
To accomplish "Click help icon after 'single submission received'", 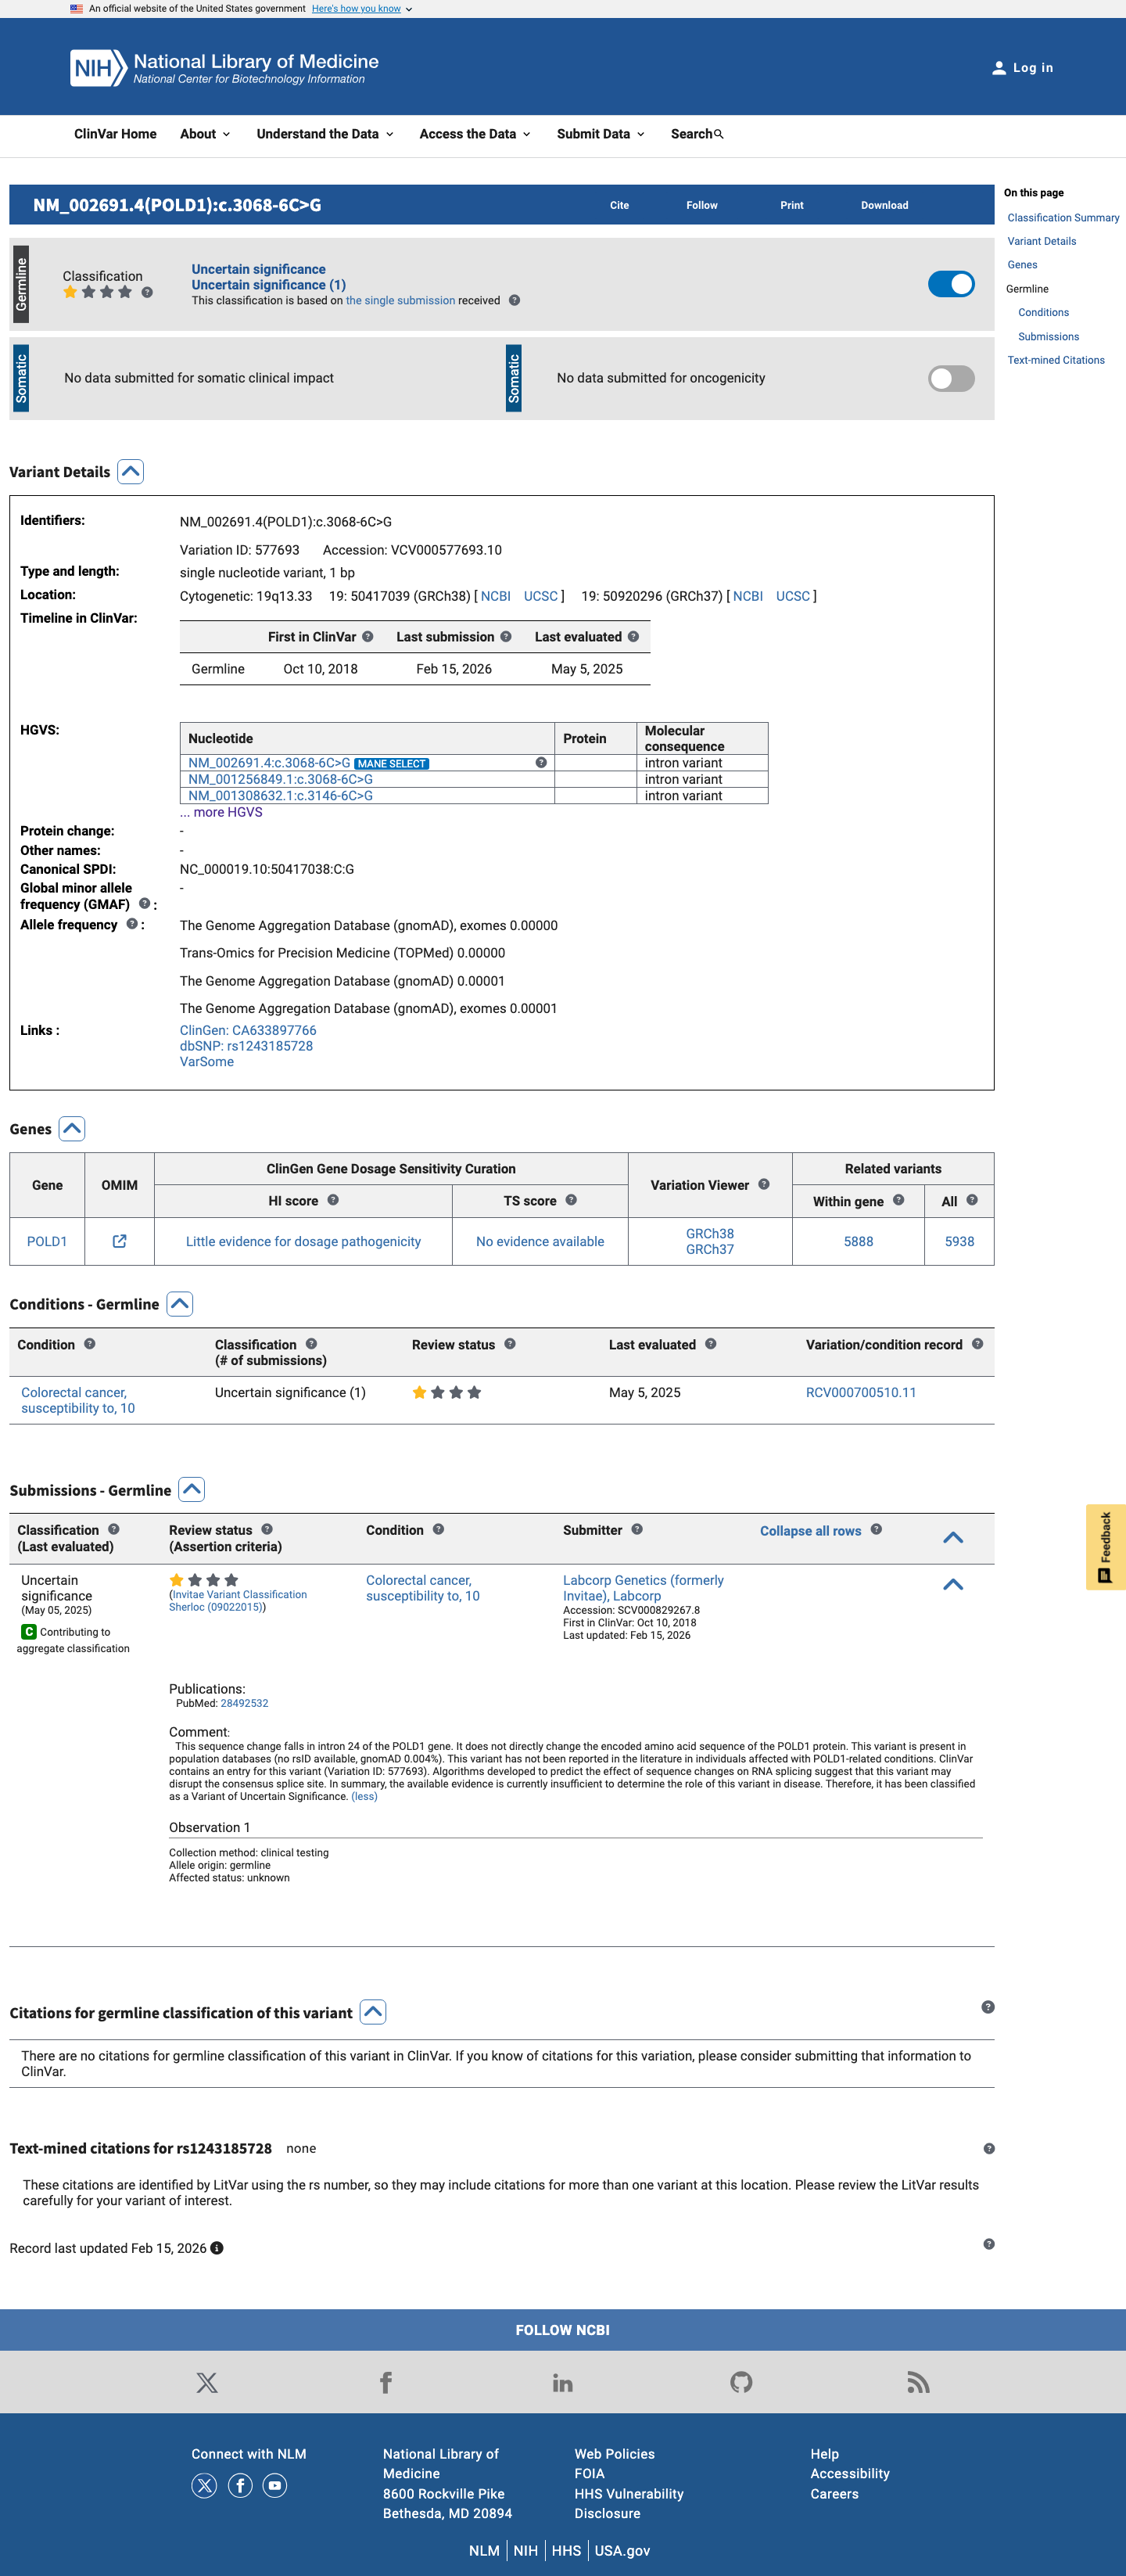I will pyautogui.click(x=514, y=300).
